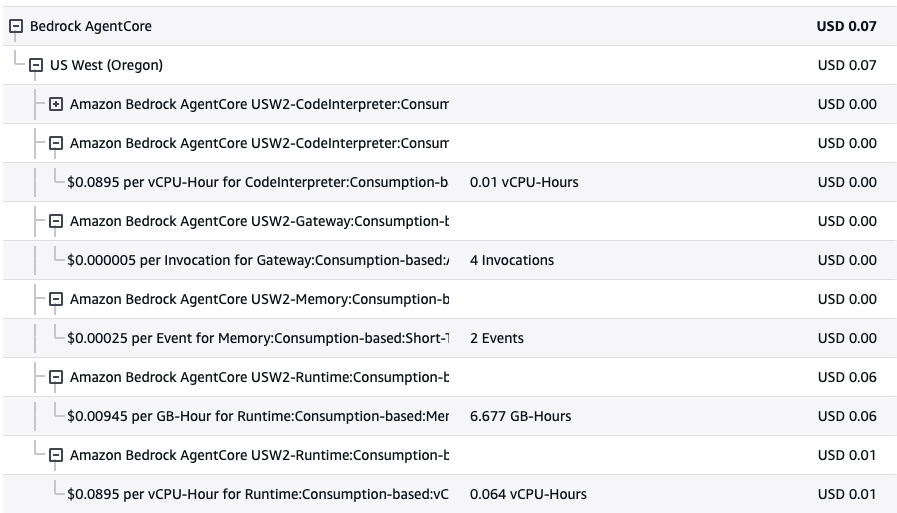Collapse the Runtime group totaling USD 0.06
This screenshot has width=897, height=513.
coord(56,378)
